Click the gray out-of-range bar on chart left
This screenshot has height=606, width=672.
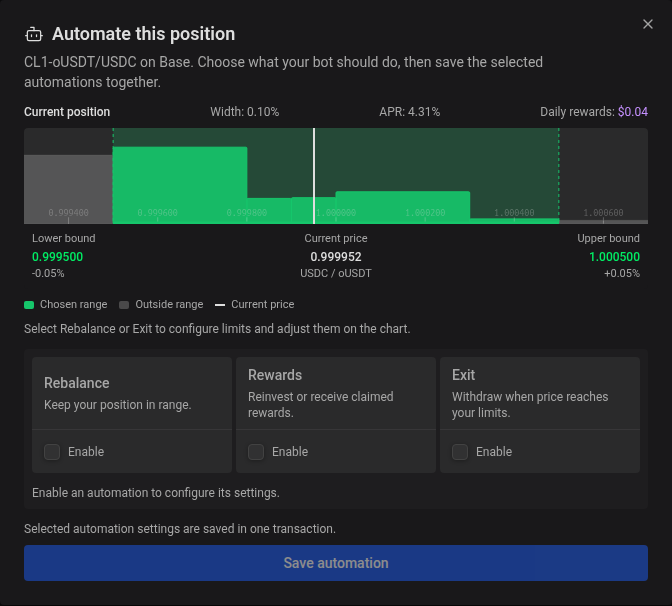68,189
